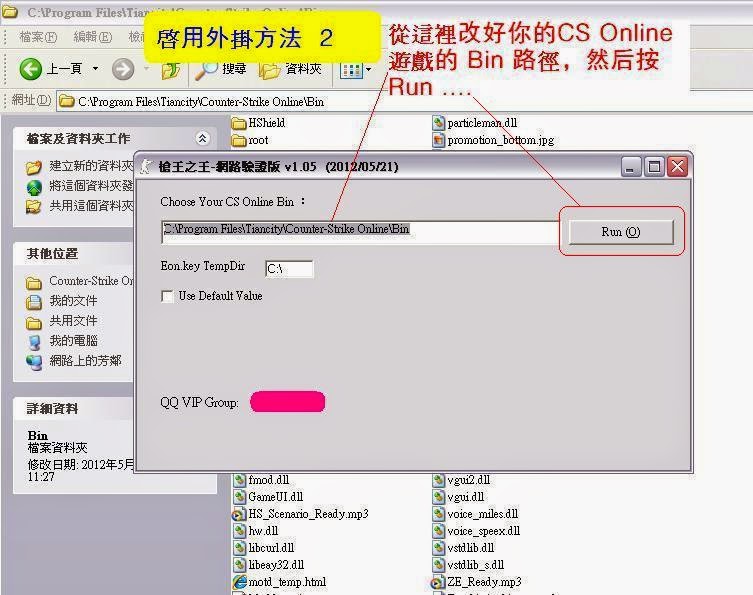The height and width of the screenshot is (595, 753).
Task: Select the HShield folder icon
Action: pos(239,123)
